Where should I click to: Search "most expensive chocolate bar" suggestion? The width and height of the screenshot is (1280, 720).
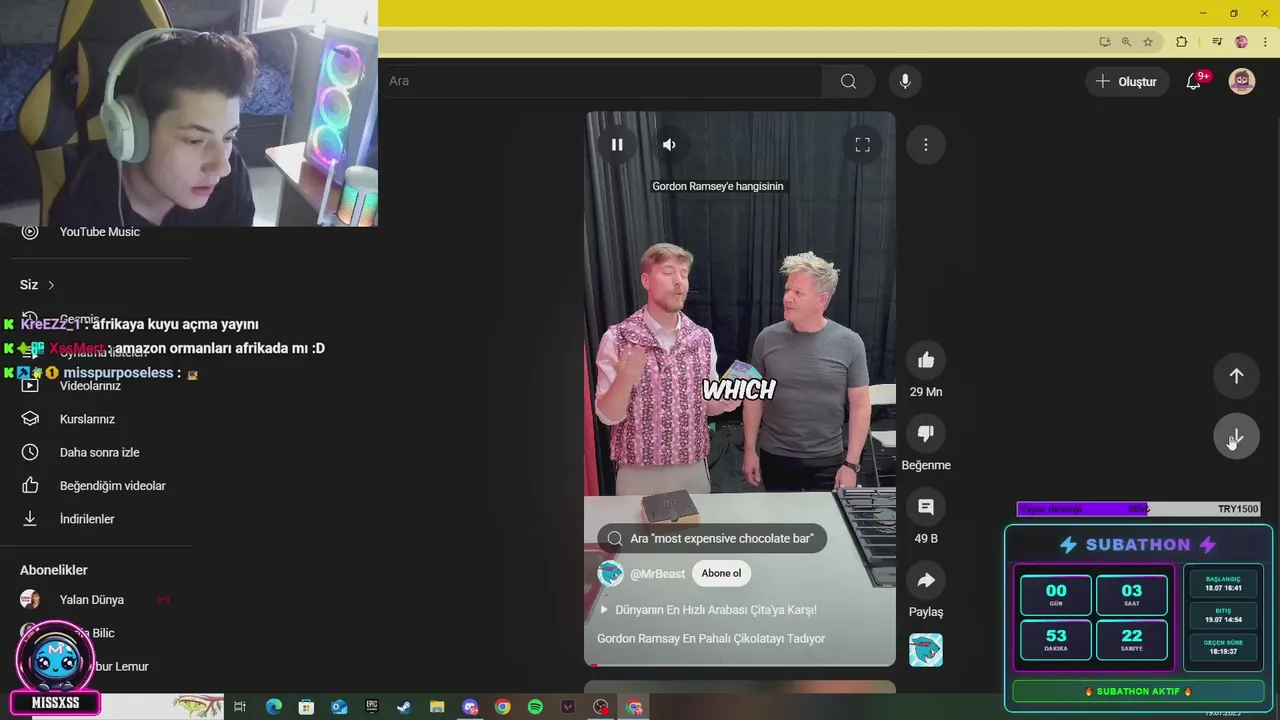(x=712, y=538)
